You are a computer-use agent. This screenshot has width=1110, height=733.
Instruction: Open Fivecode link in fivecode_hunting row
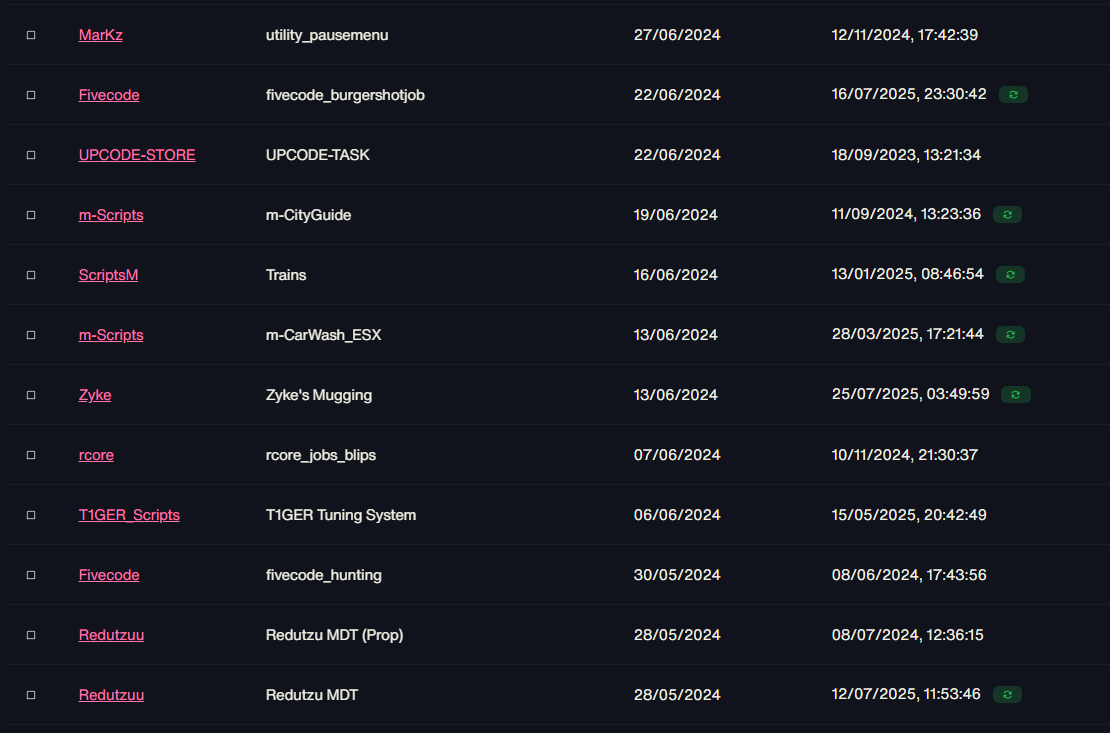click(109, 575)
